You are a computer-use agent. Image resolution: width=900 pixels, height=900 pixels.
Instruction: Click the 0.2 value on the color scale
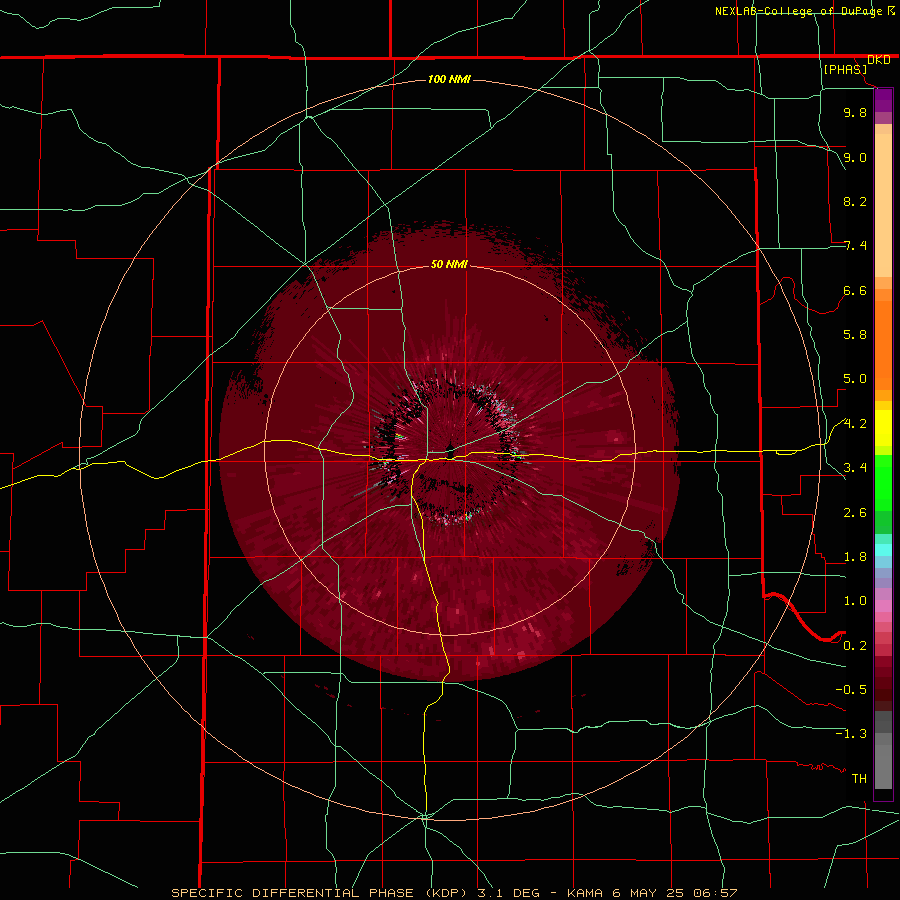(855, 646)
